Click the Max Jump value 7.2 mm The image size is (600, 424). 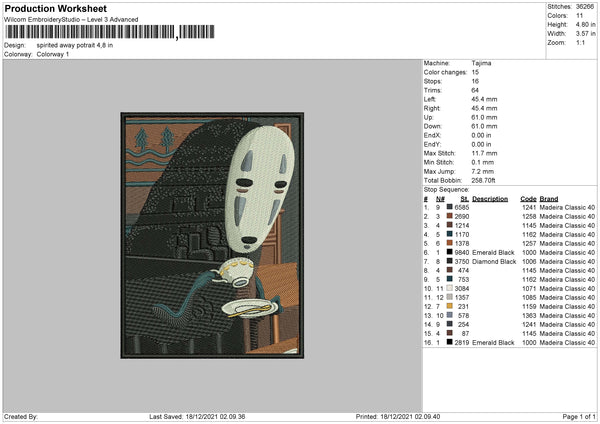coord(483,171)
